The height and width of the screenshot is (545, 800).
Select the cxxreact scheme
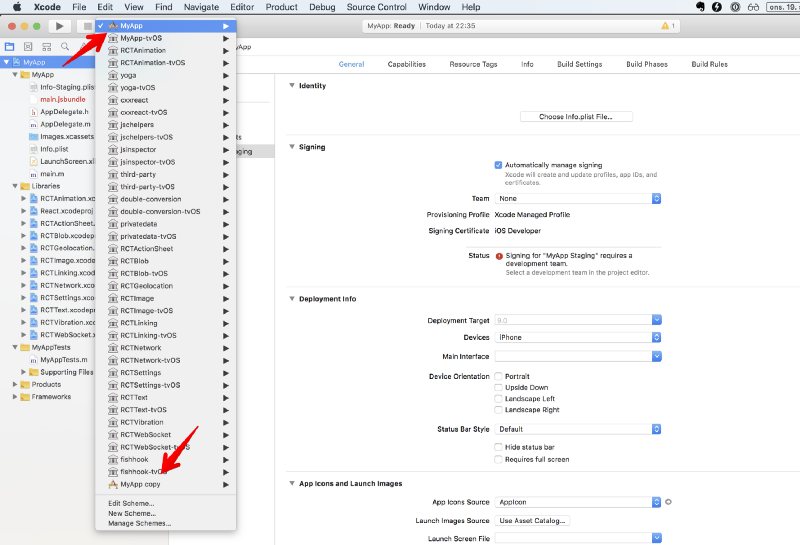[166, 100]
